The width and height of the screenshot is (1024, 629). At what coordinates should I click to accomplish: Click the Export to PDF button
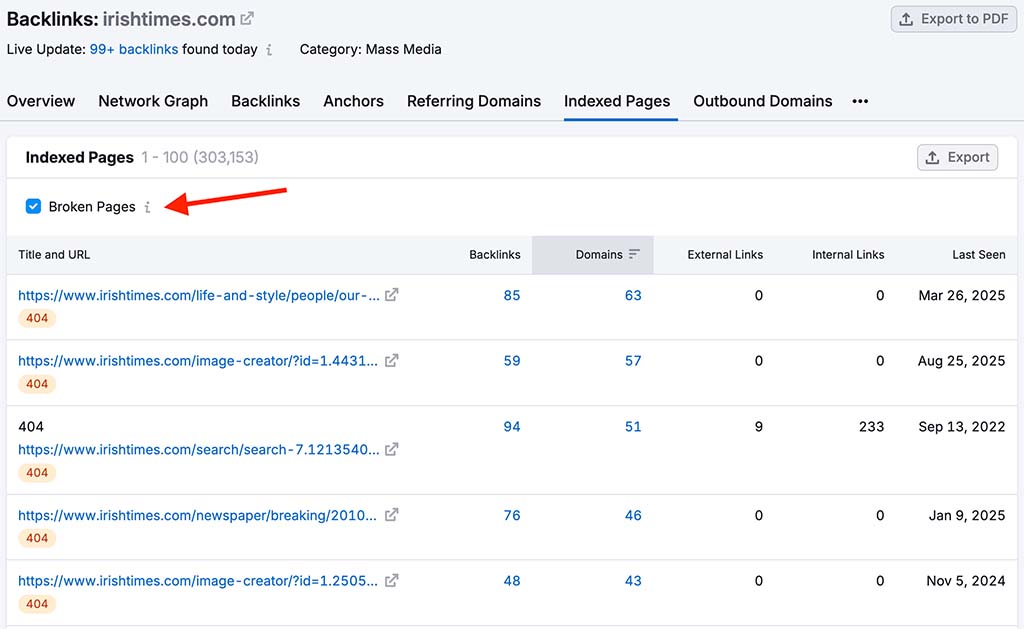[x=954, y=19]
